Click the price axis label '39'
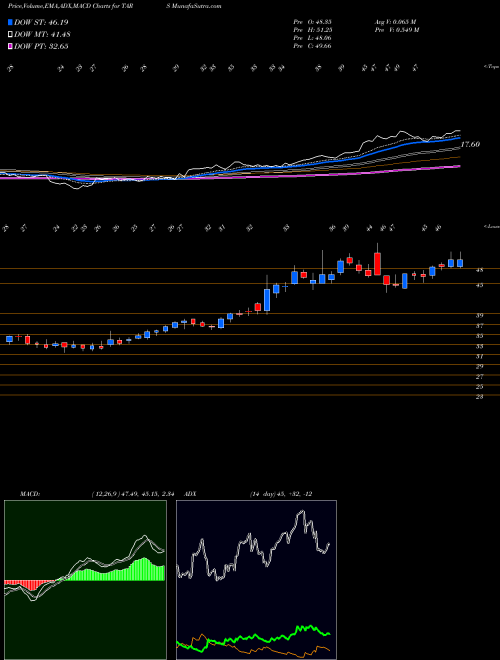Viewport: 500px width, 660px height. 479,315
